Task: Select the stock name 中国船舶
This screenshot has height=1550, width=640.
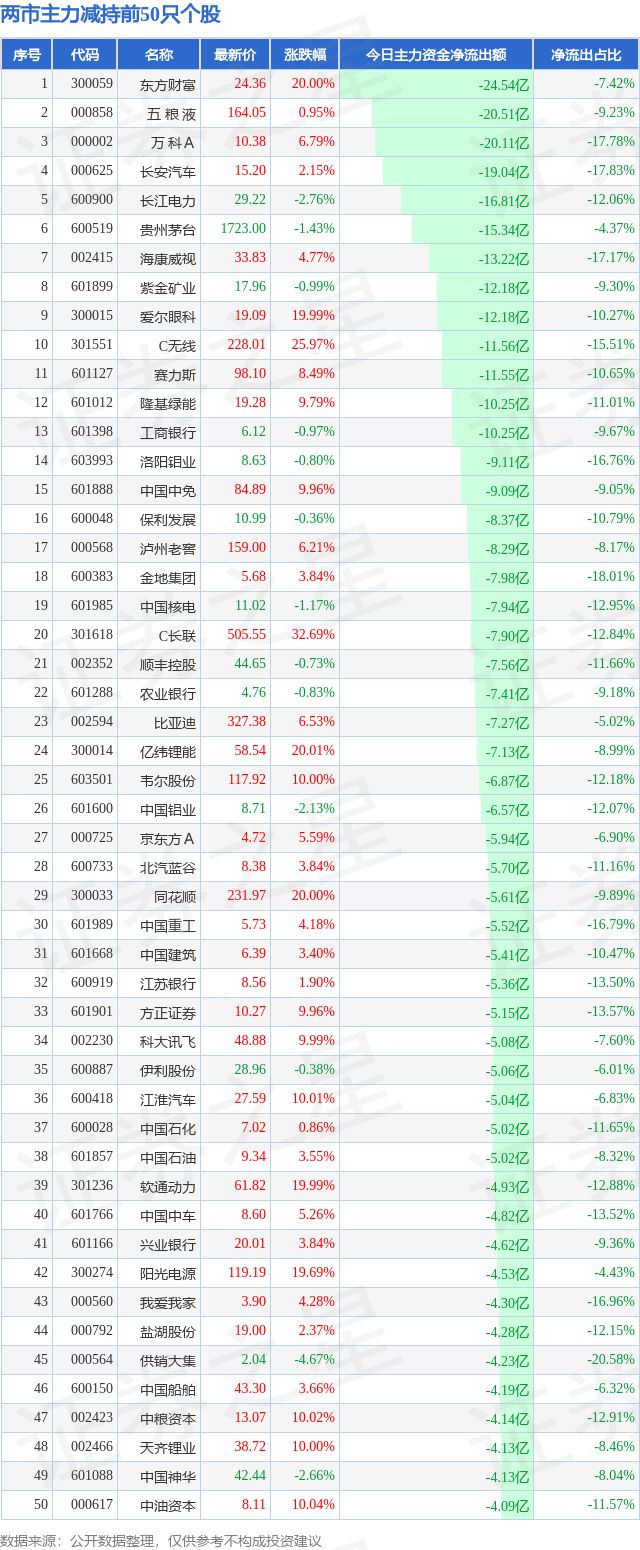Action: 168,1389
